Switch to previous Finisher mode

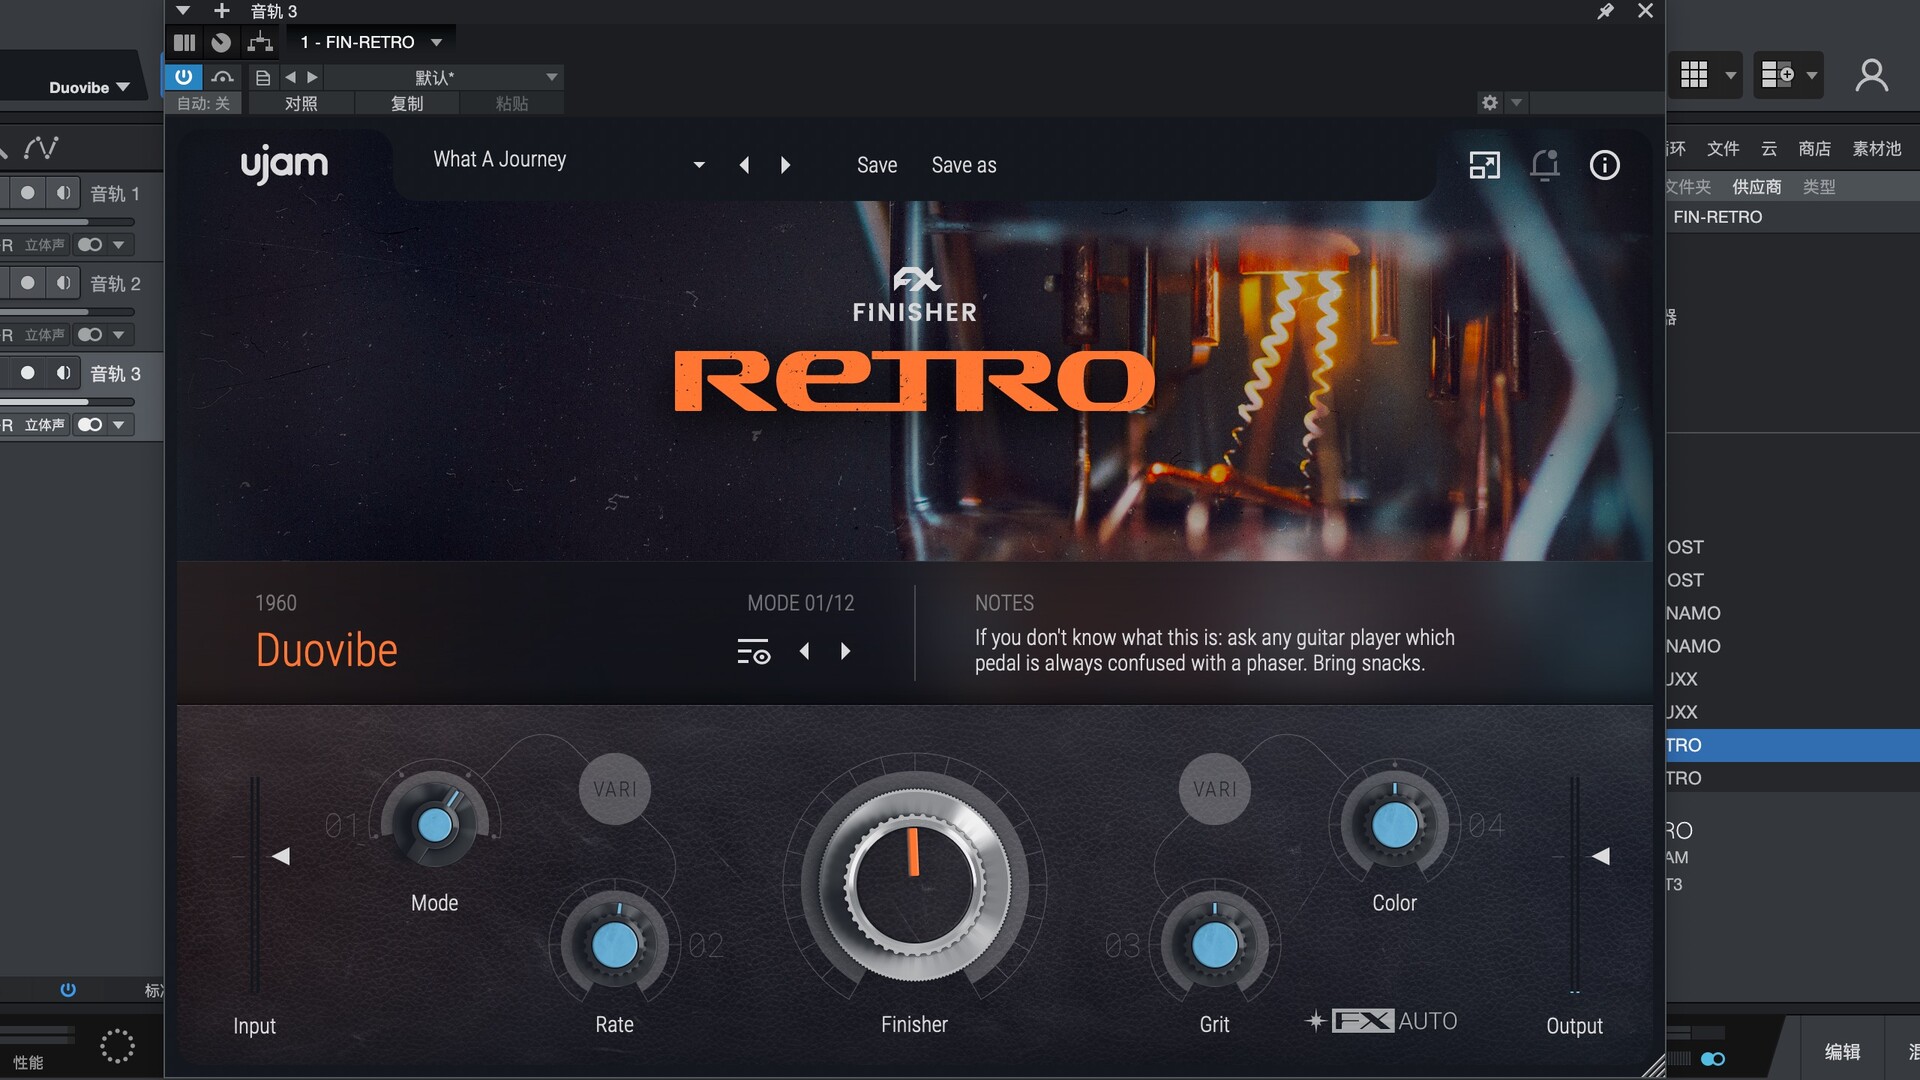[x=804, y=651]
